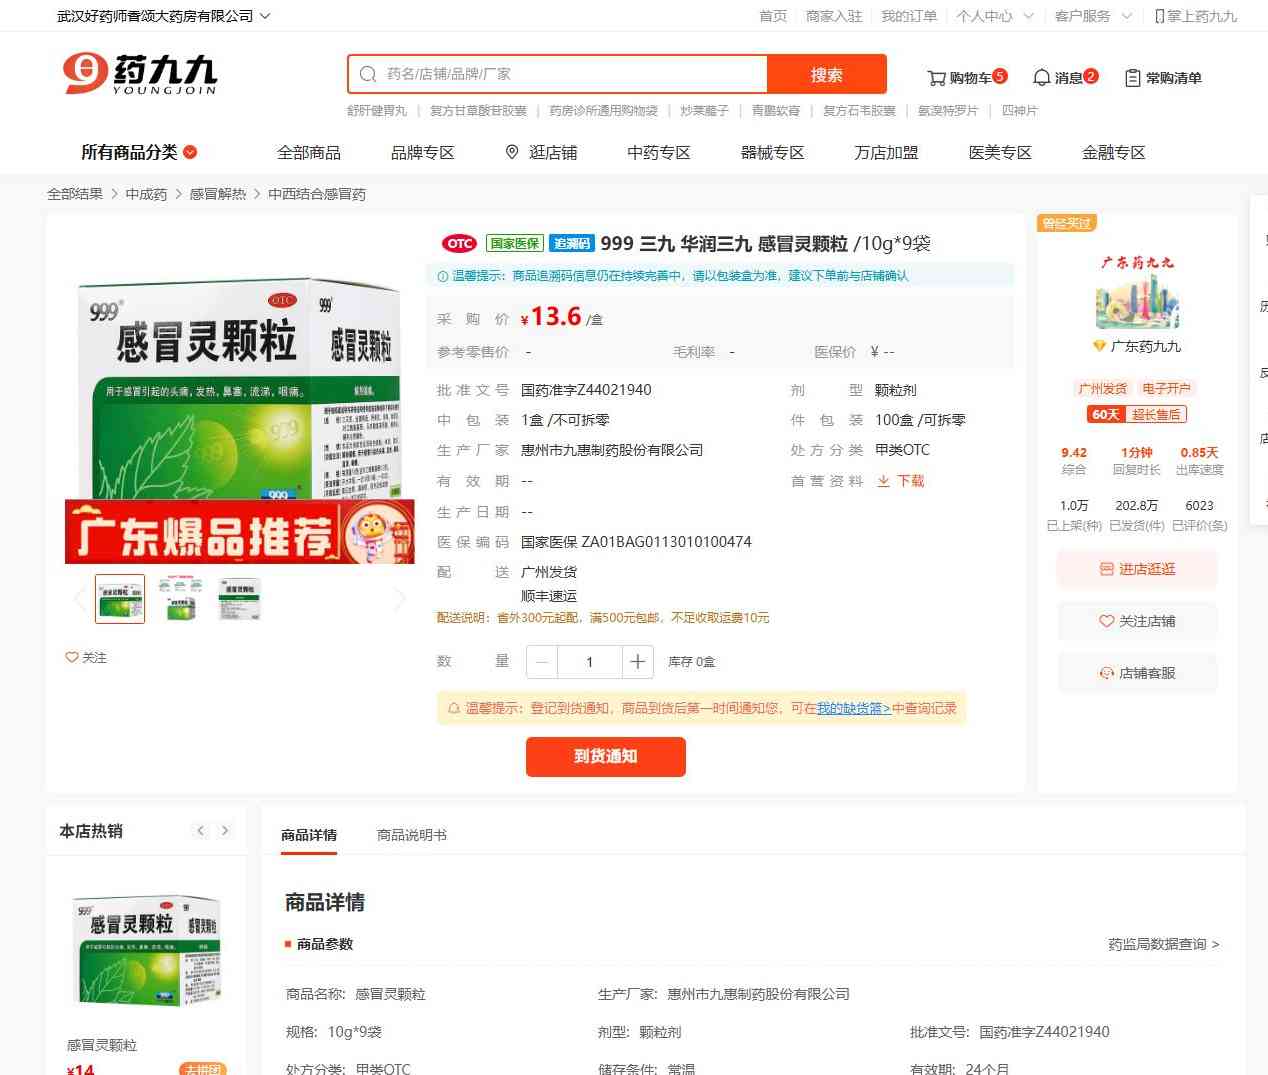Click the location pin for 逛店铺
The height and width of the screenshot is (1075, 1268).
click(512, 152)
